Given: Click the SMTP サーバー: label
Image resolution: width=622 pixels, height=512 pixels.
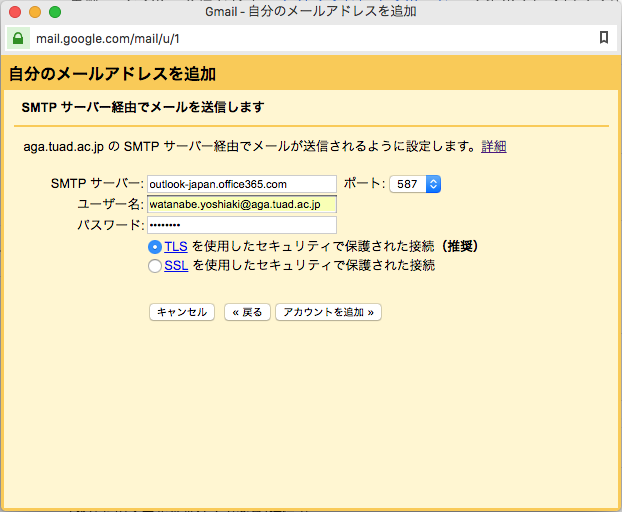Looking at the screenshot, I should click(x=97, y=184).
